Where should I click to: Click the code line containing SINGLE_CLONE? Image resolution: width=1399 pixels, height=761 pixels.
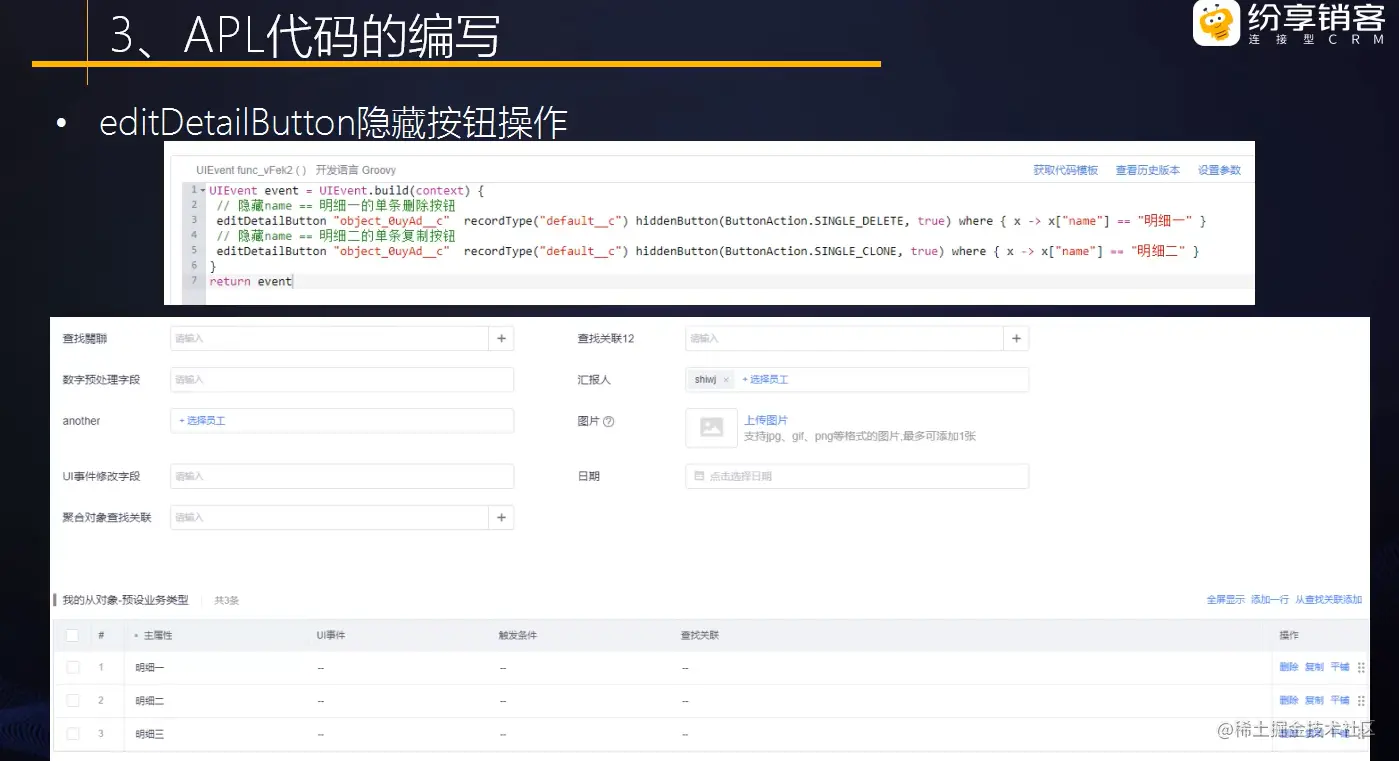click(707, 251)
